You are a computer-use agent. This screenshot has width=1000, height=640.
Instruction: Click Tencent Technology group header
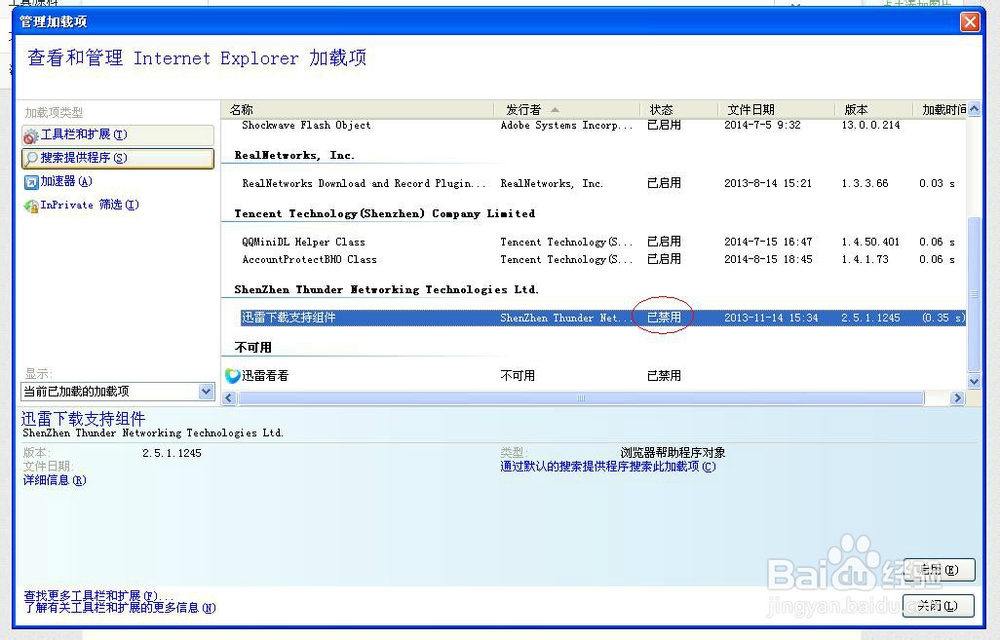[x=385, y=214]
